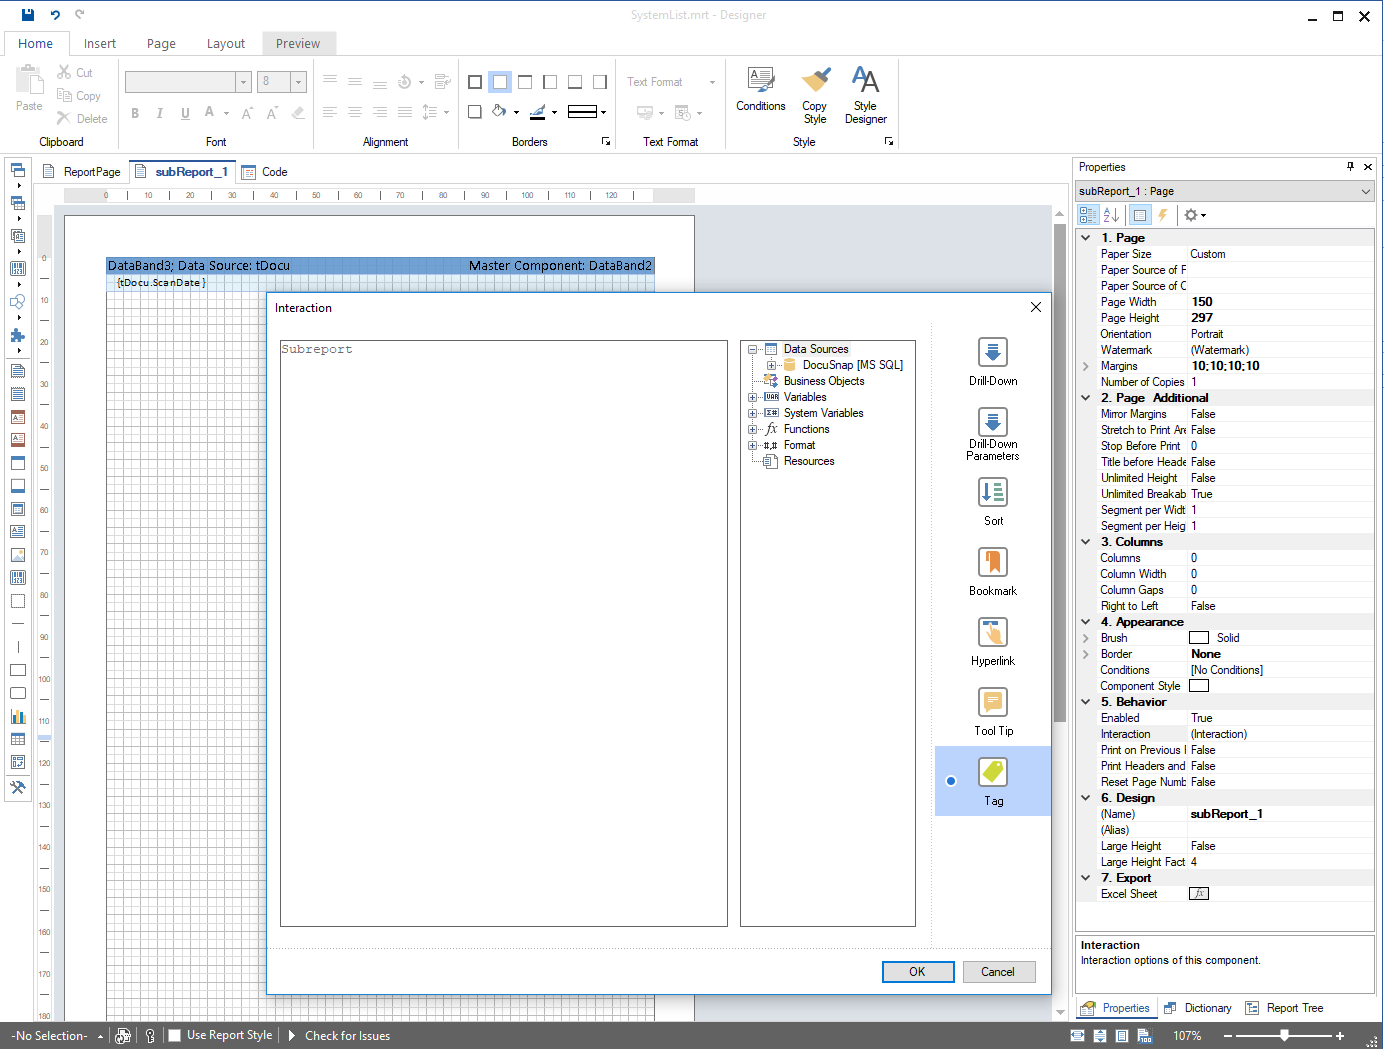The width and height of the screenshot is (1384, 1049).
Task: Show categorized view in Properties panel
Action: (x=1088, y=215)
